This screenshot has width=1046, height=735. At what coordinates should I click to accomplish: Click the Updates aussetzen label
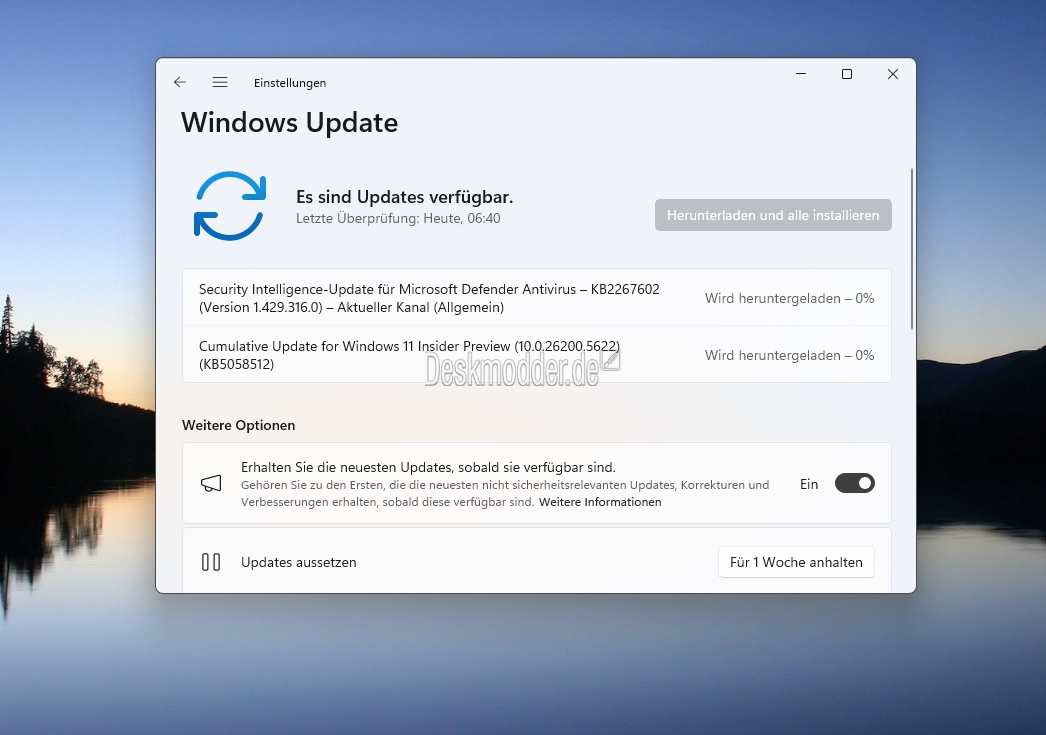(x=298, y=562)
